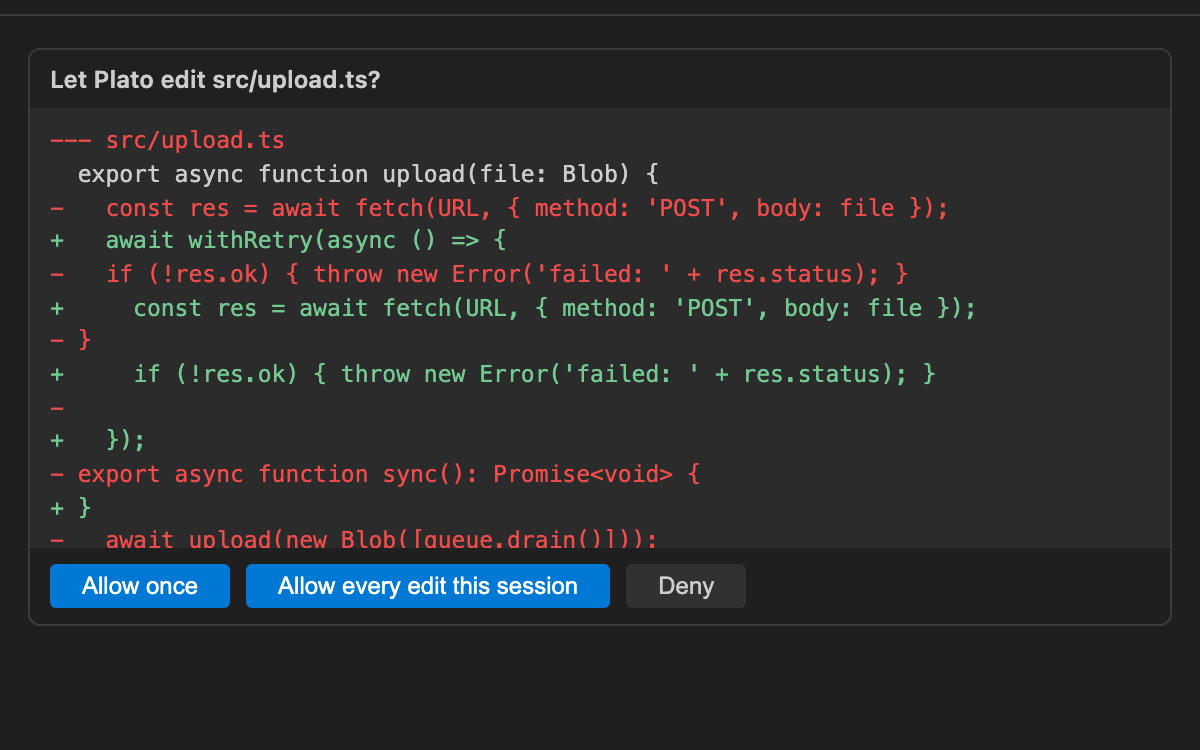Screen dimensions: 1200x750
Task: Click the removed '- }' closing brace line
Action: click(71, 341)
